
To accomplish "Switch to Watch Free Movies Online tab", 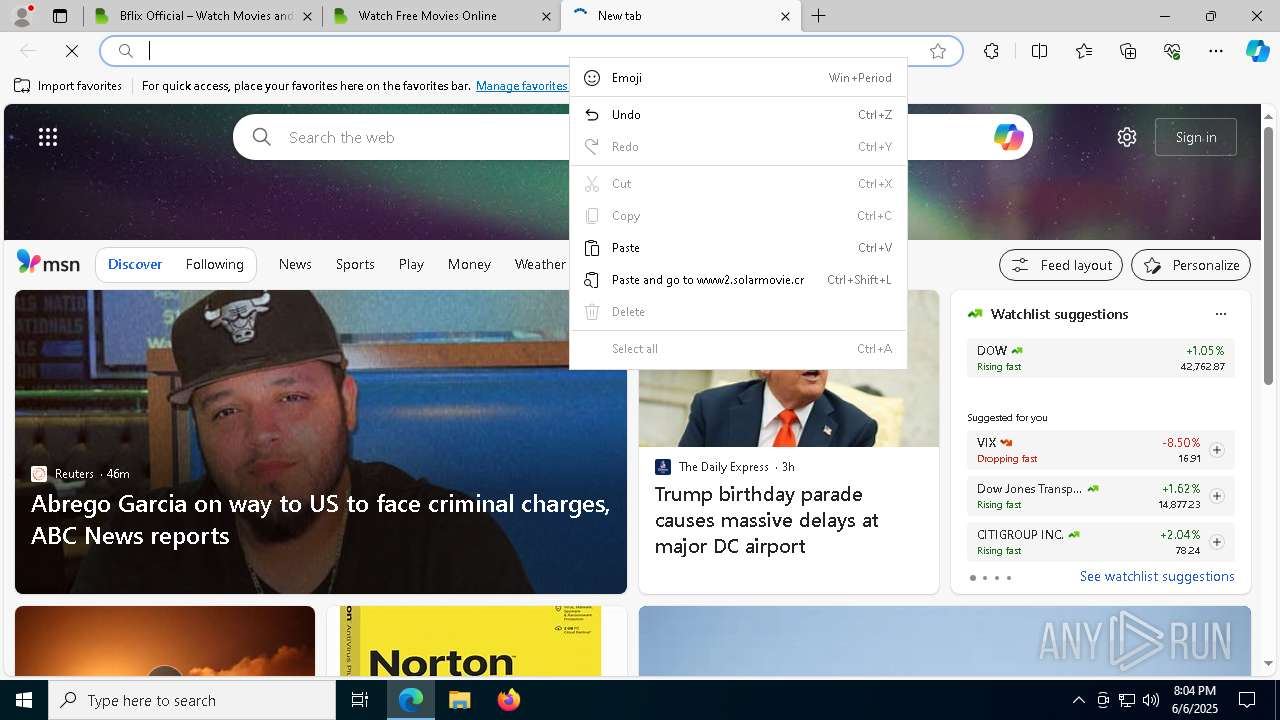I will pos(443,16).
